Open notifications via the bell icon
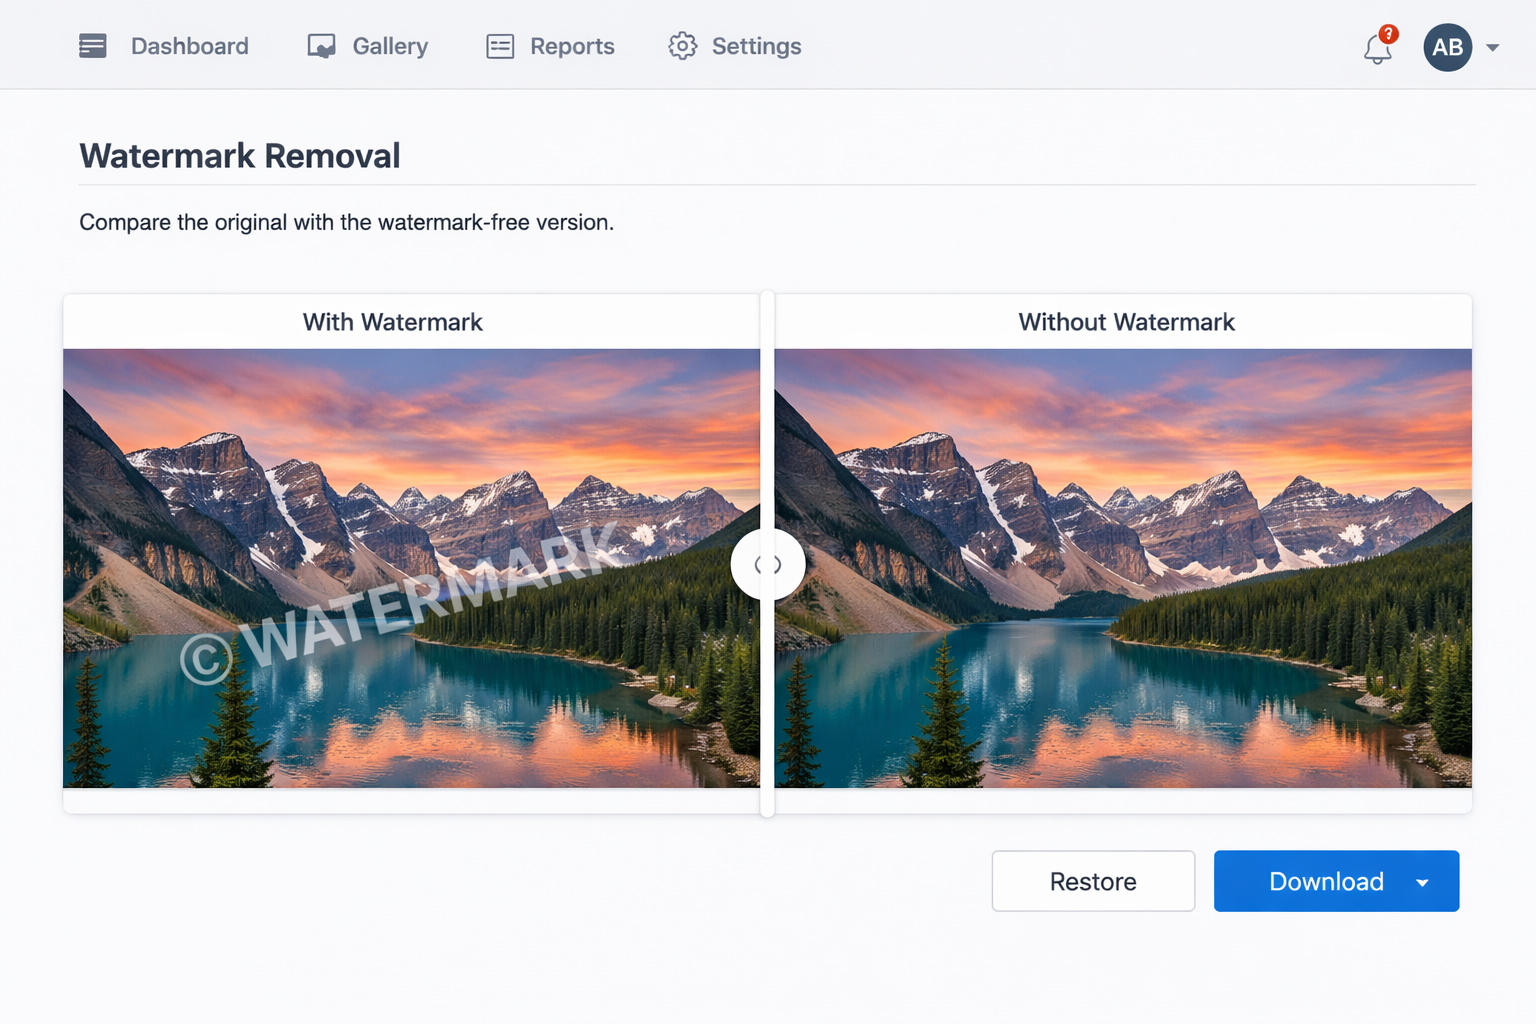The image size is (1536, 1024). [1377, 50]
